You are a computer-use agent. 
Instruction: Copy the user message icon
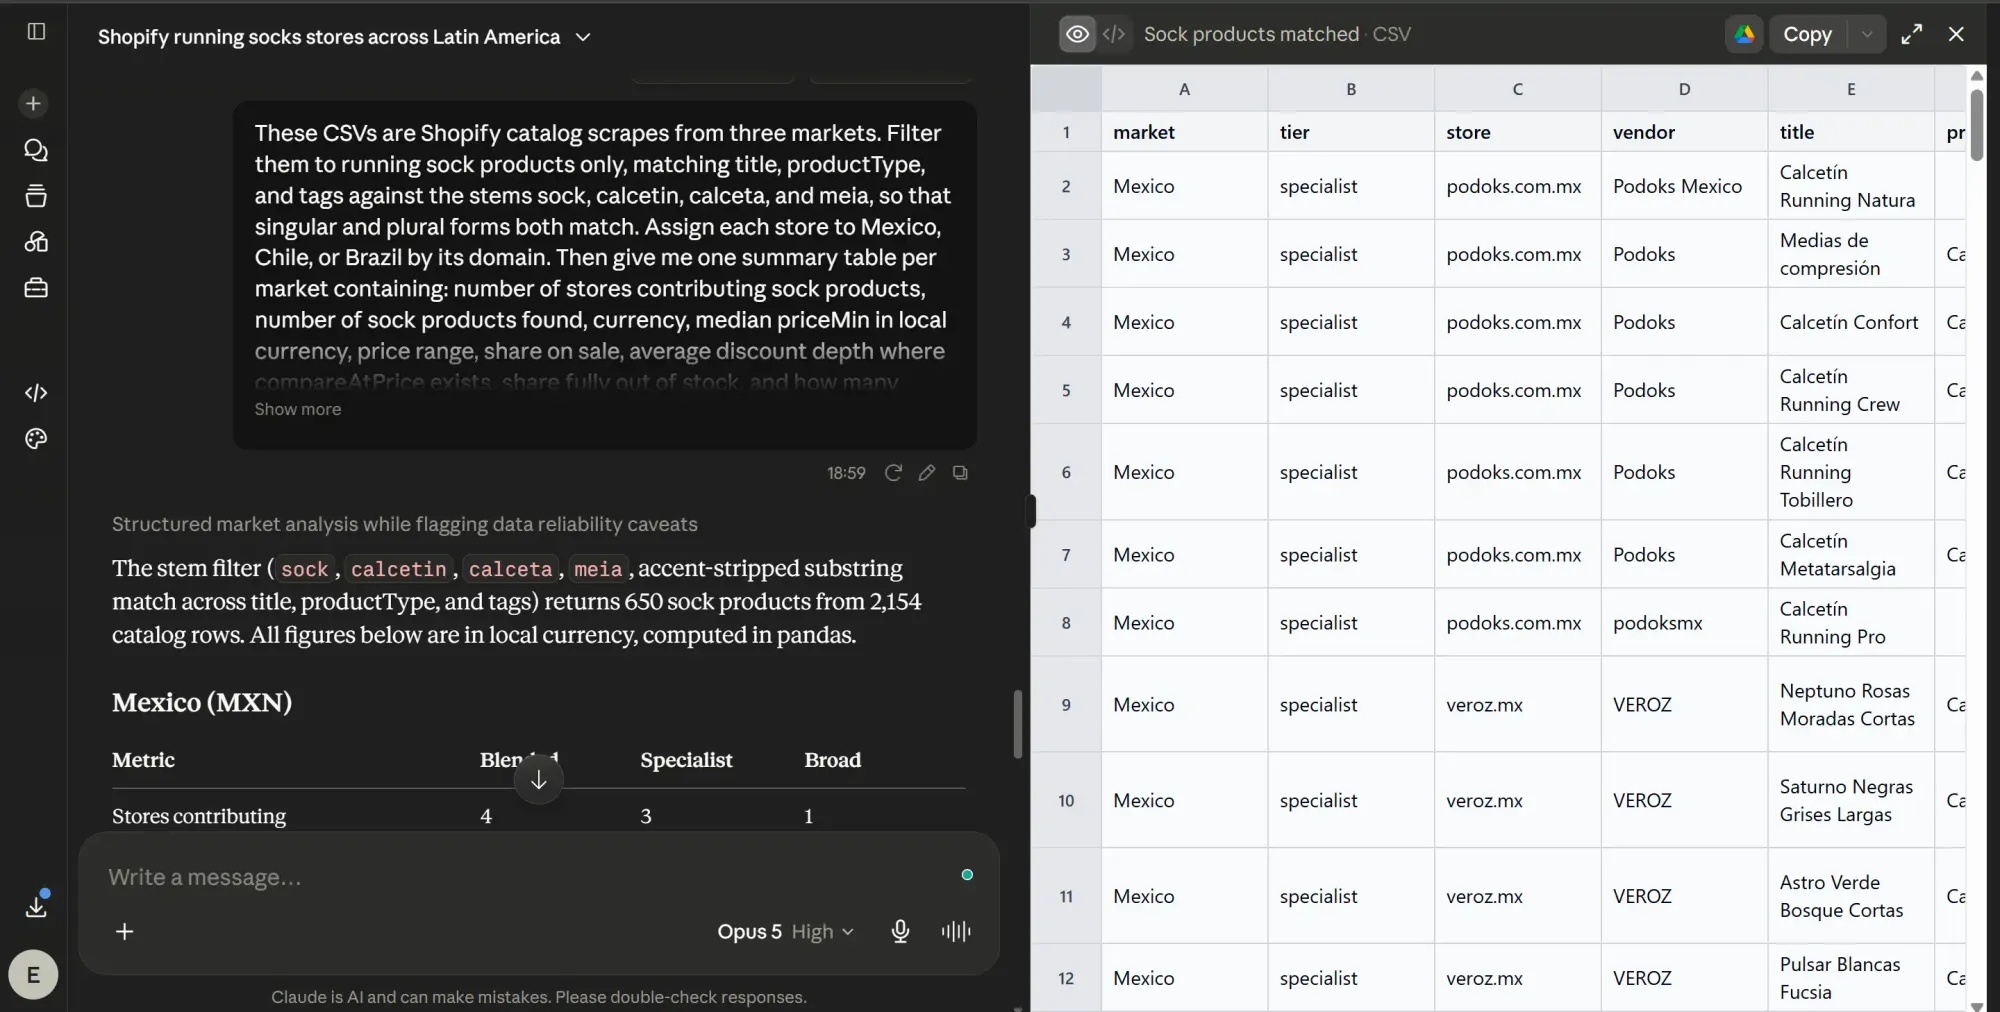[x=960, y=473]
